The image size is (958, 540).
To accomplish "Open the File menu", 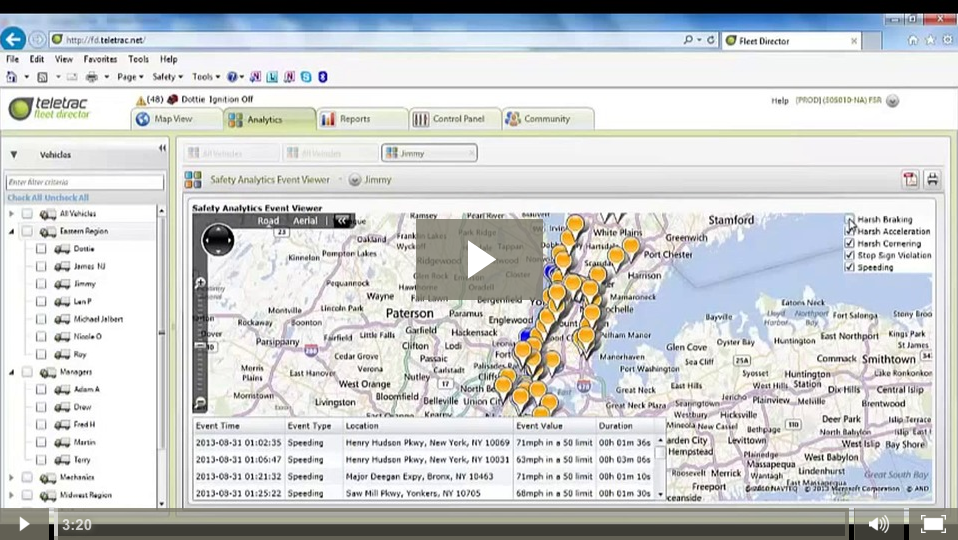I will [x=12, y=59].
